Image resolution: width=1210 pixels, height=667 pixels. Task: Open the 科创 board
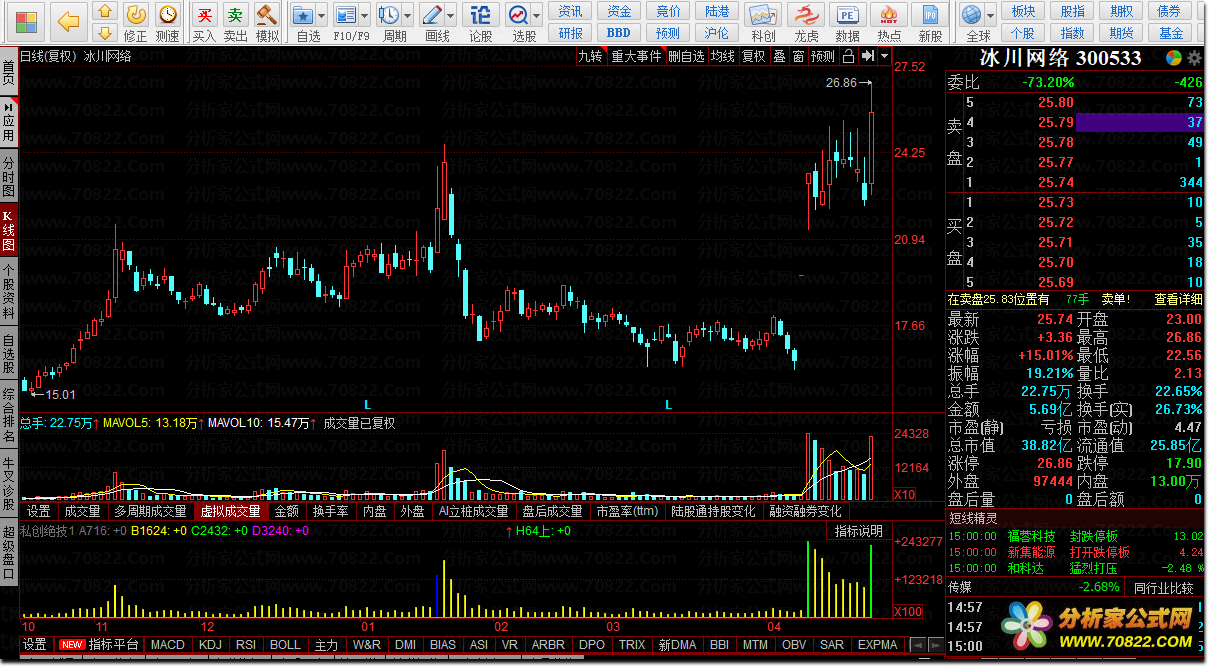click(x=763, y=22)
